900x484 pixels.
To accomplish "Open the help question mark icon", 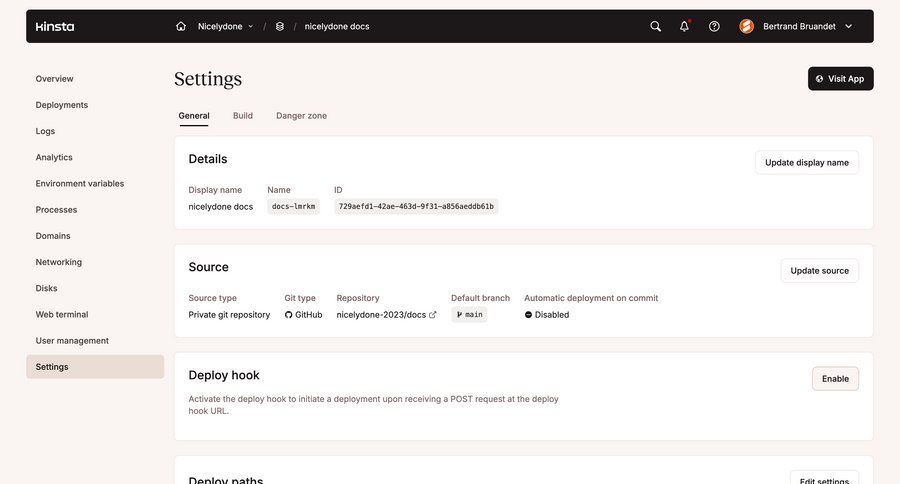I will tap(714, 26).
